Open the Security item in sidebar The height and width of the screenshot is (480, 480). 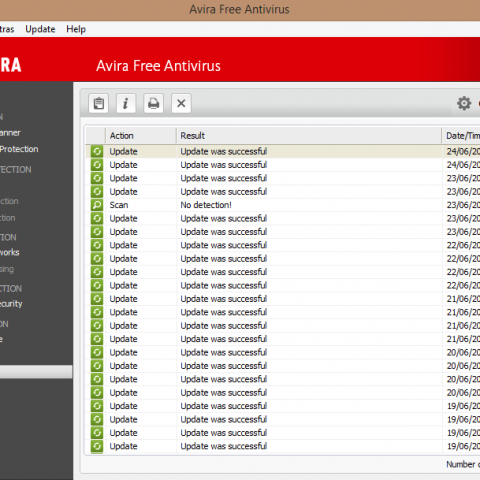[x=11, y=304]
